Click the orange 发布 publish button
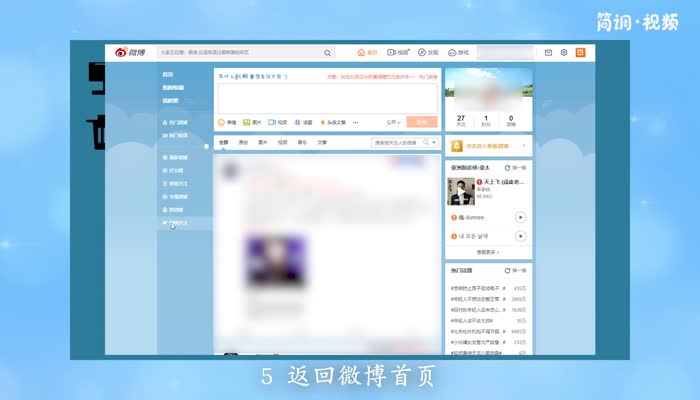 (x=421, y=122)
